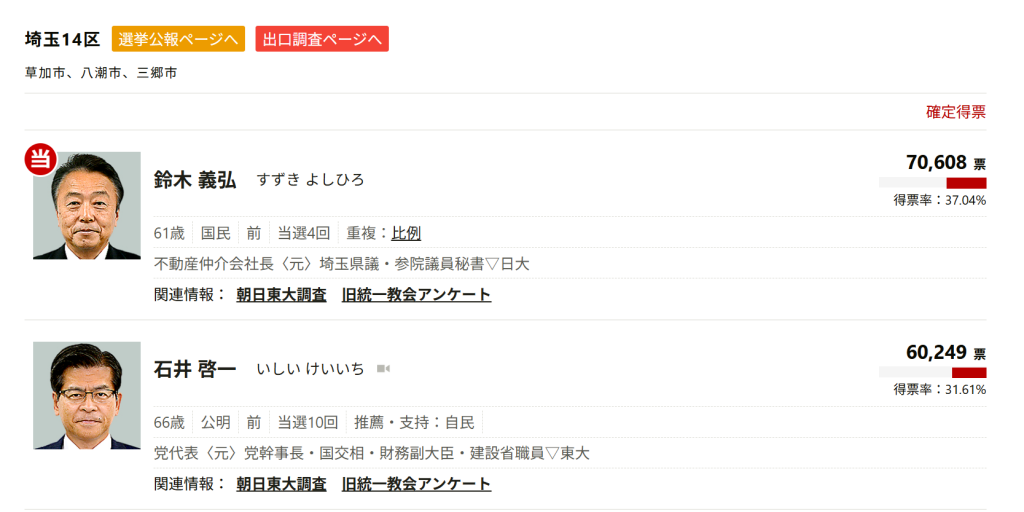Viewport: 1024px width, 512px height.
Task: Open 朝日東大調査 link under 石井 啓一
Action: pyautogui.click(x=281, y=484)
